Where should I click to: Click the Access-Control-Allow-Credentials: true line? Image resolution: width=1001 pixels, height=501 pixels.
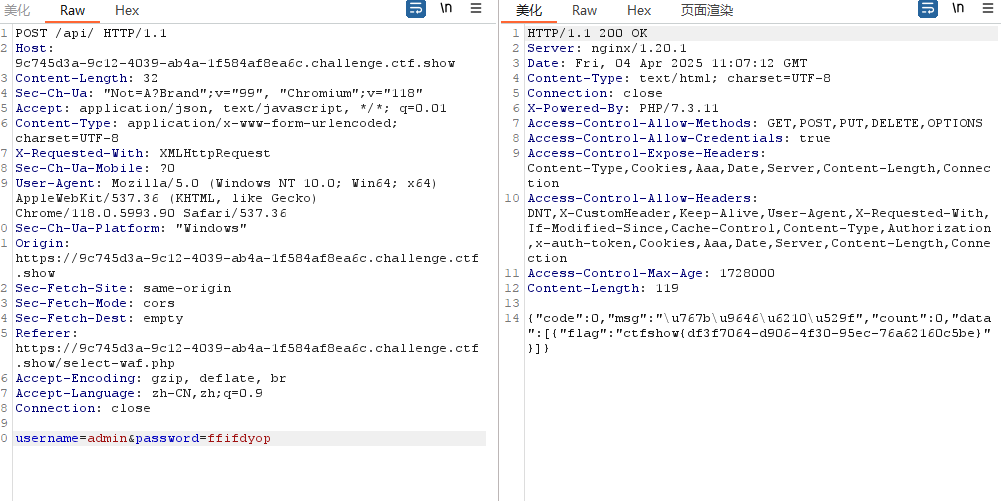pos(679,138)
